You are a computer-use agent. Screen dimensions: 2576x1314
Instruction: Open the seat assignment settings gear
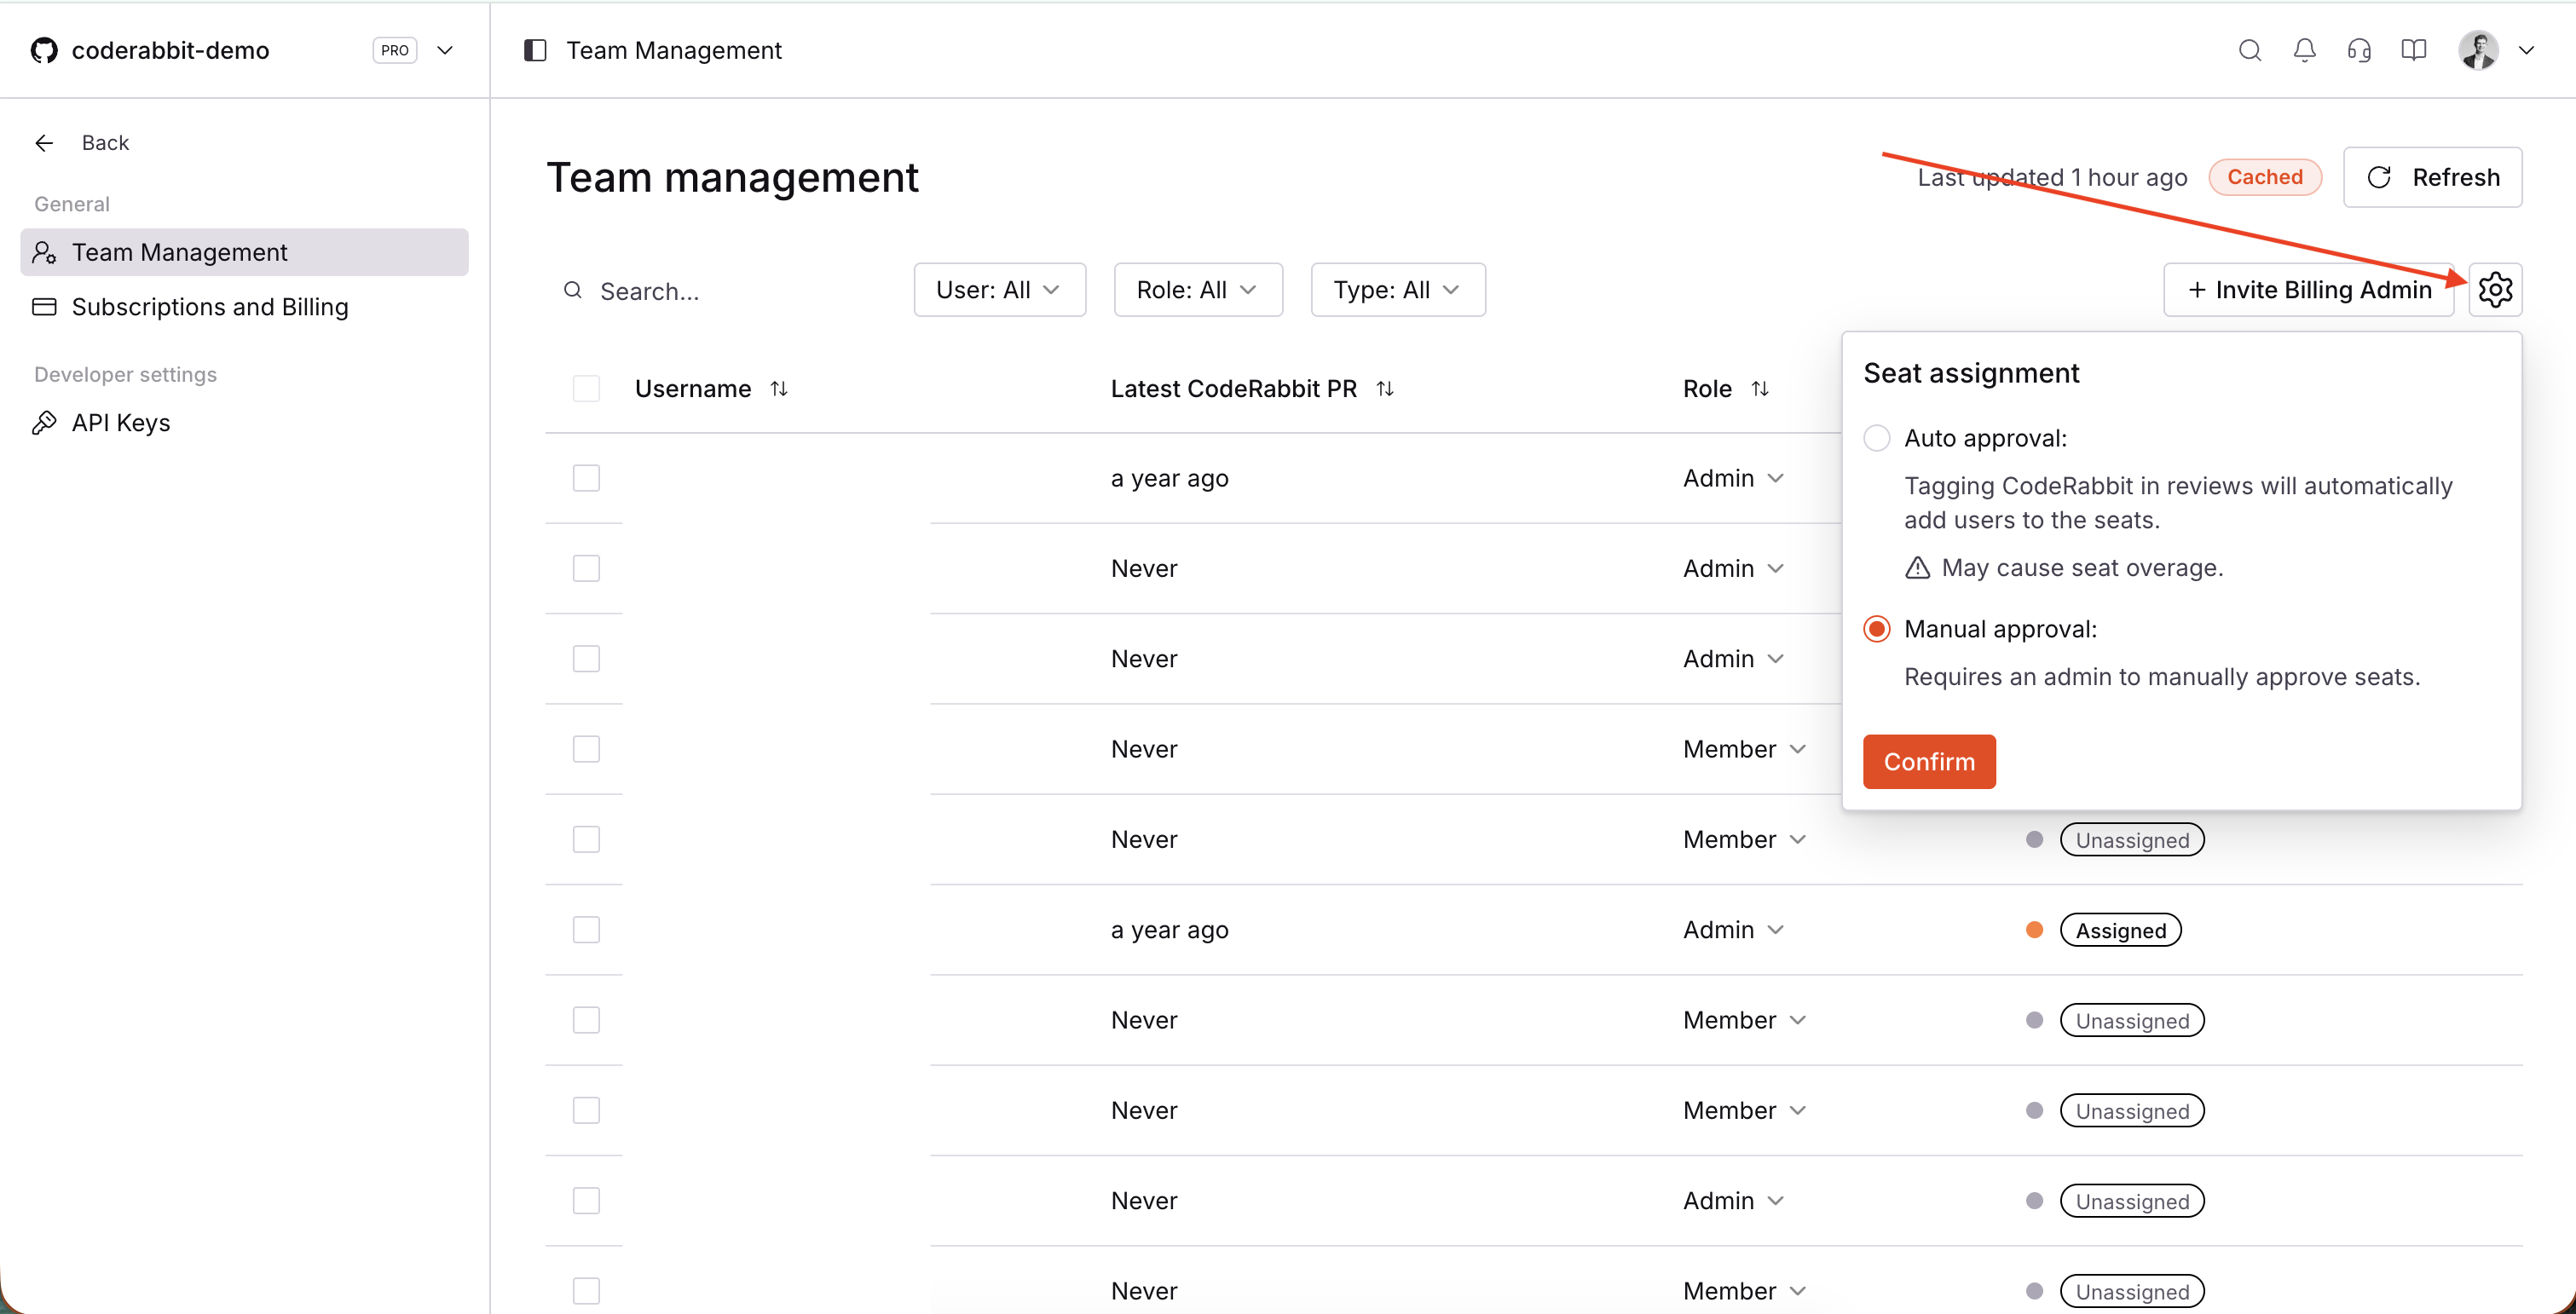[x=2495, y=289]
